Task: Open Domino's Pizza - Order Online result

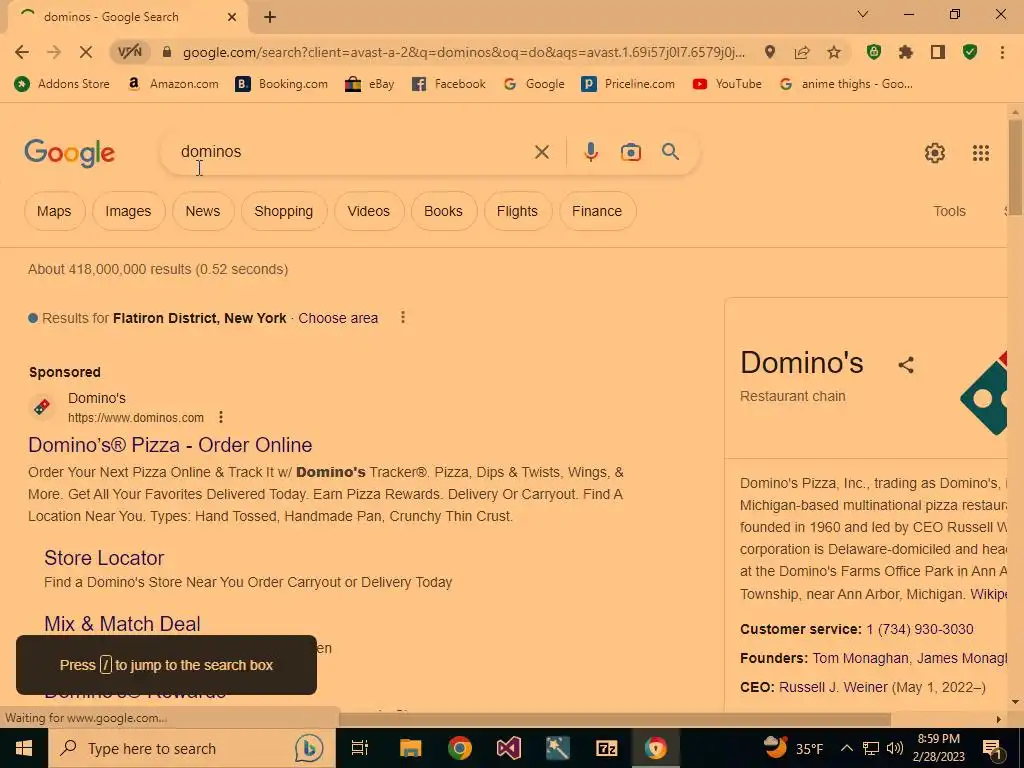Action: click(170, 445)
